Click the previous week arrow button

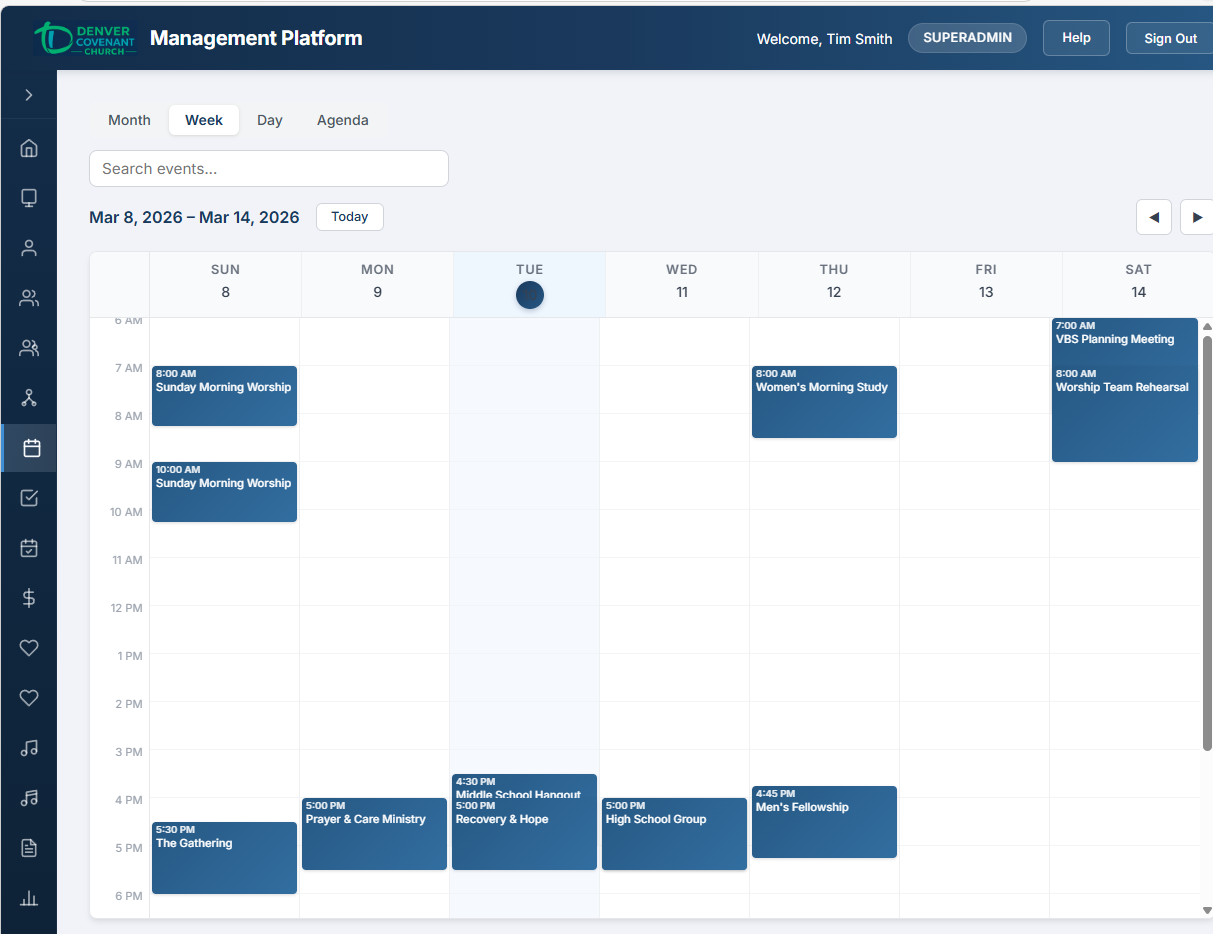tap(1154, 217)
